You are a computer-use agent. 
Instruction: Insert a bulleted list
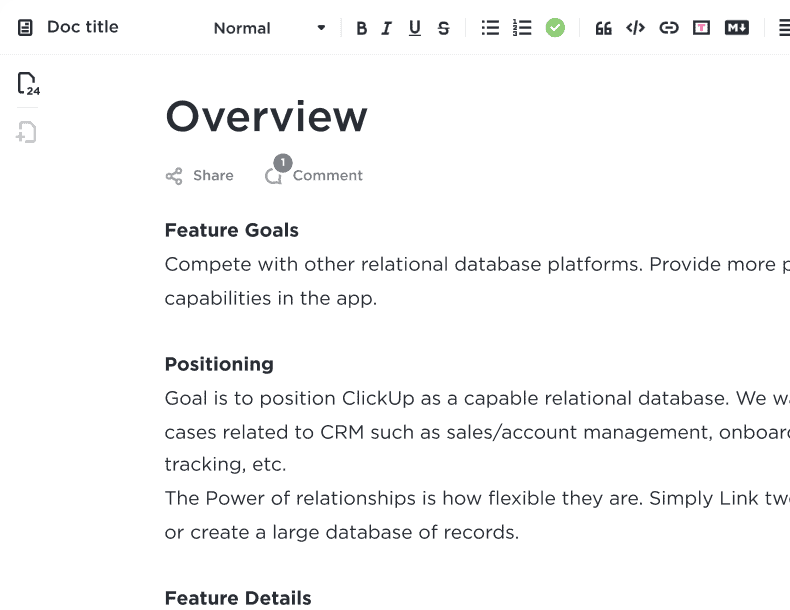tap(490, 28)
